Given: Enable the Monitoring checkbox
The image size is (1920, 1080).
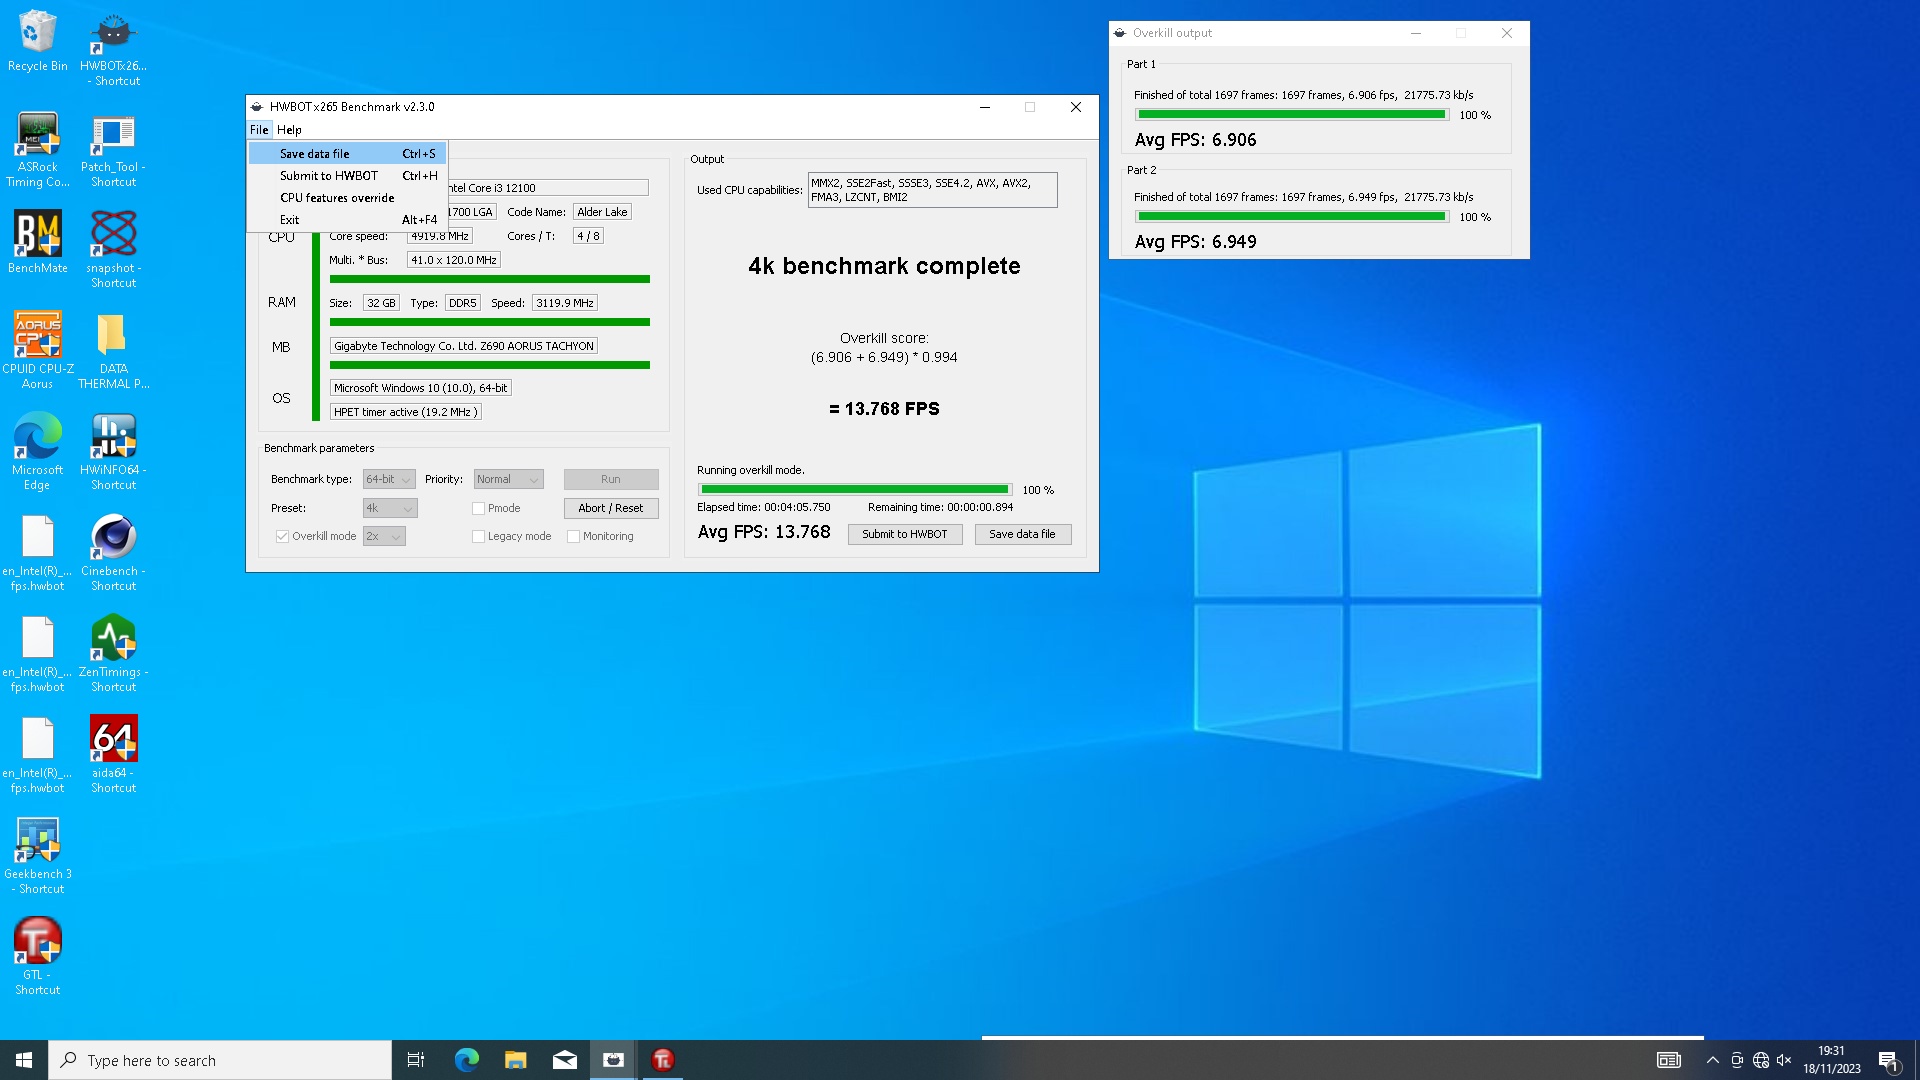Looking at the screenshot, I should 573,536.
